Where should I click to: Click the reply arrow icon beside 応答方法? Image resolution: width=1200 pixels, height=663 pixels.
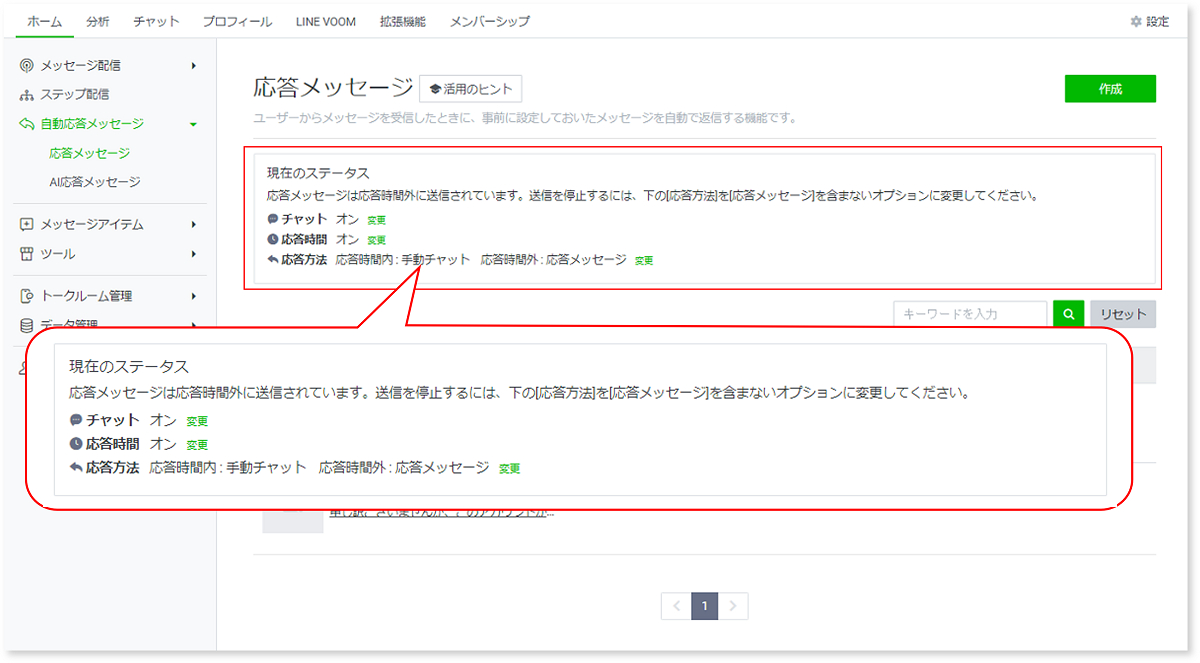click(273, 259)
